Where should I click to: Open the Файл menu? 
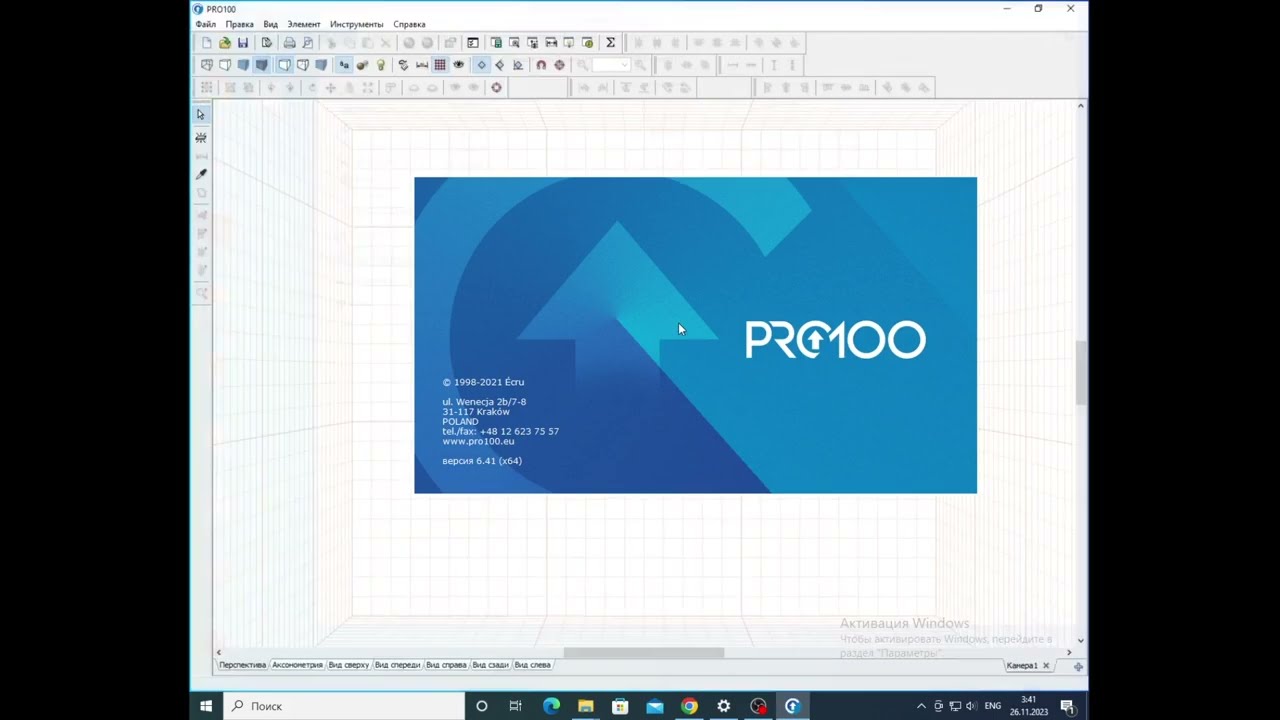205,24
